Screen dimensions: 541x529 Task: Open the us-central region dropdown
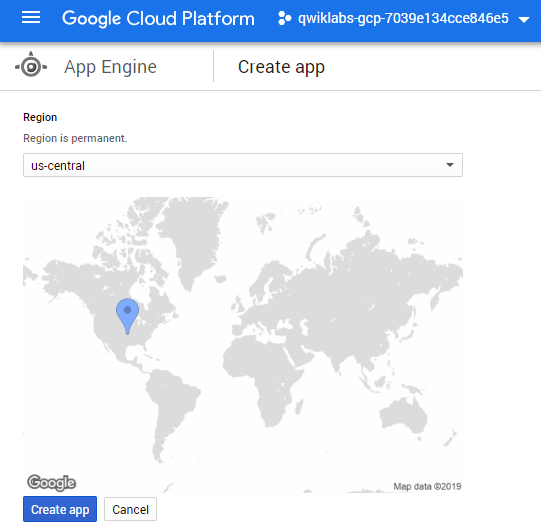[243, 165]
